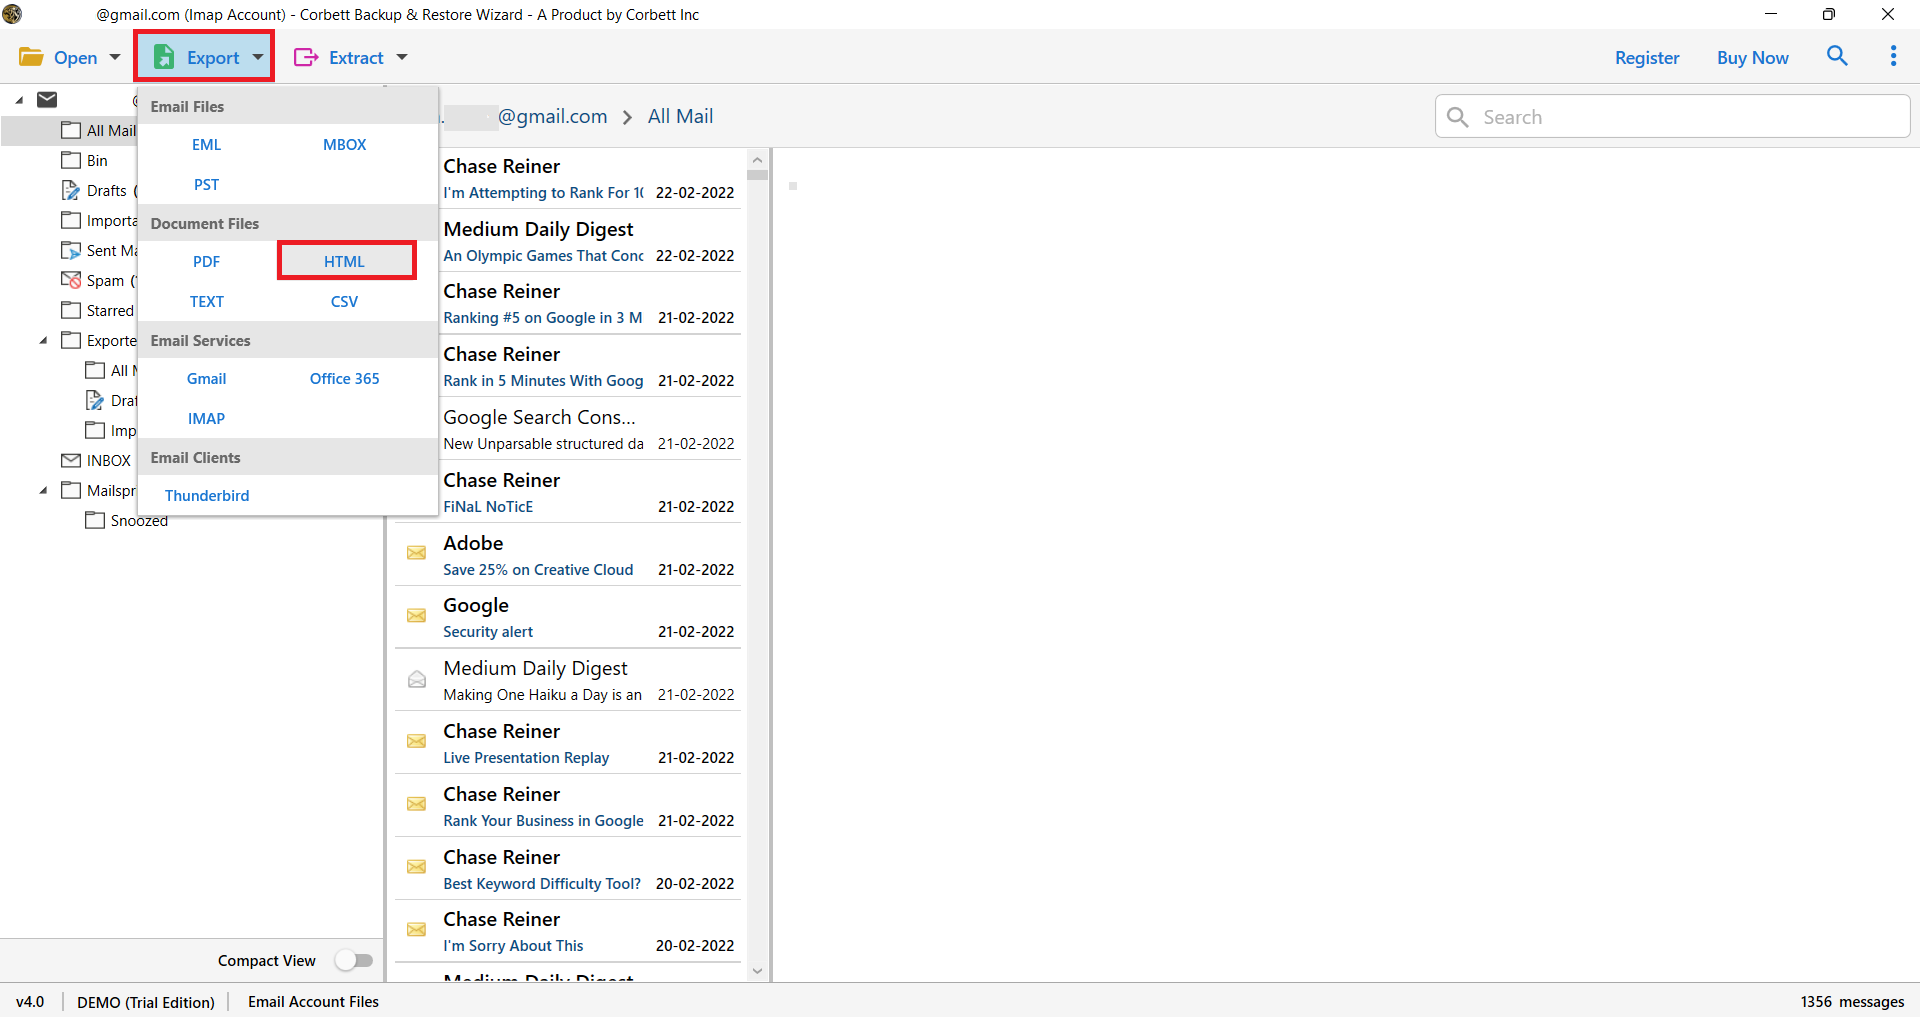Click the Sent Mail folder icon
Screen dimensions: 1920x1017
coord(71,250)
